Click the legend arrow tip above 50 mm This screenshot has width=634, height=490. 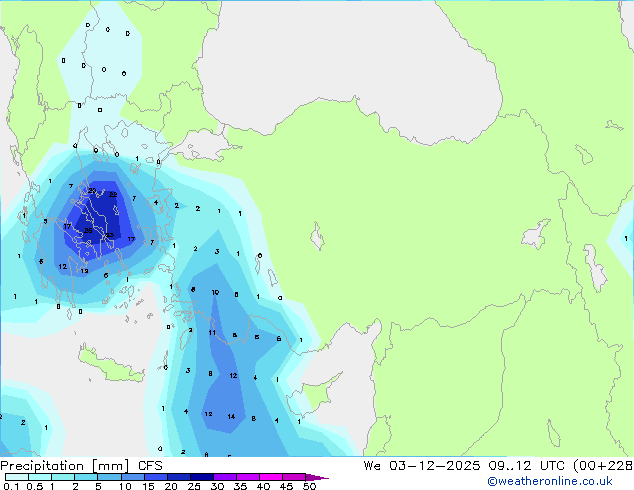(317, 477)
